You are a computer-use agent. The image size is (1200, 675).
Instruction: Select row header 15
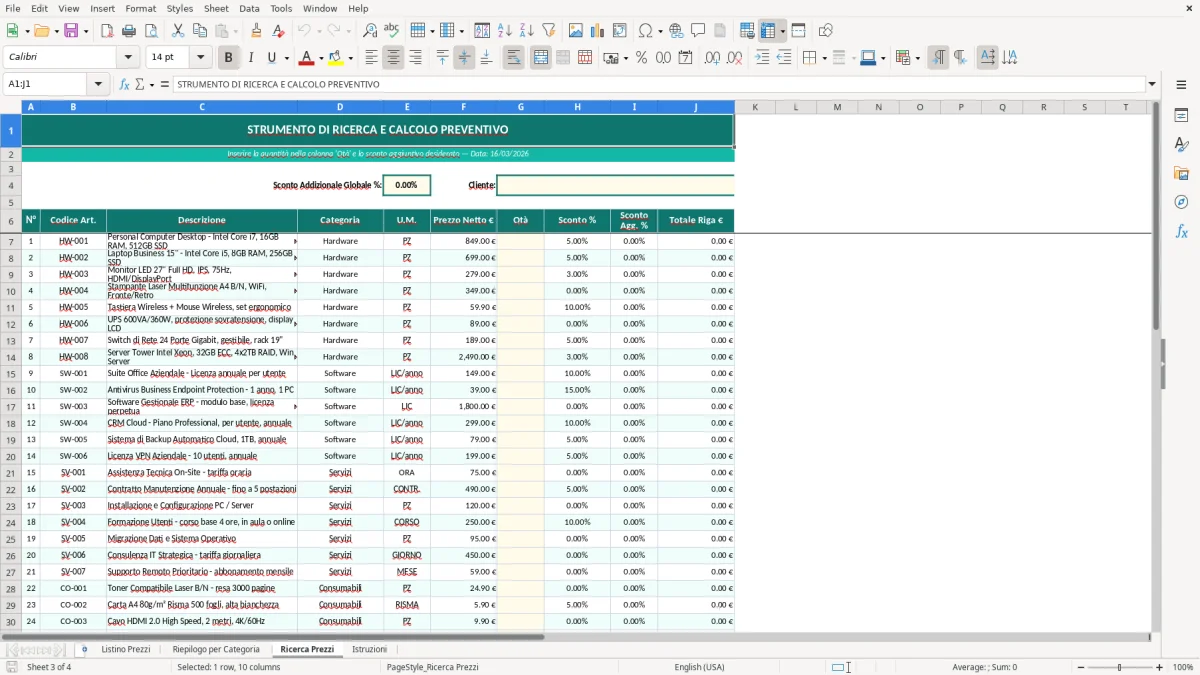click(x=11, y=374)
